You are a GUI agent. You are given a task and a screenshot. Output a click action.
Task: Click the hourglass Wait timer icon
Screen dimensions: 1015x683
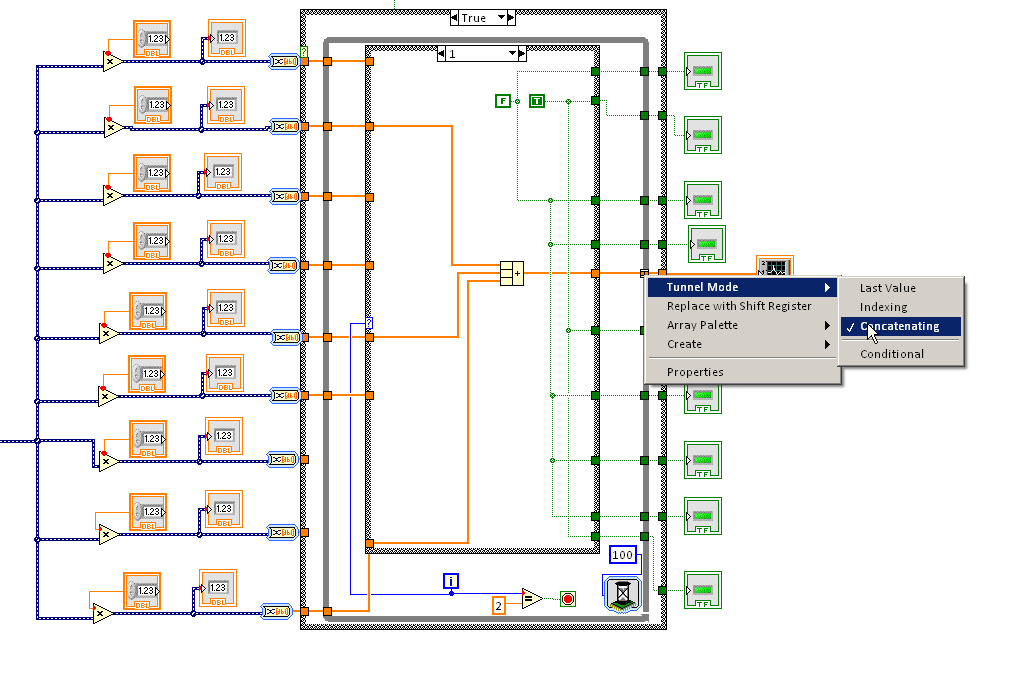tap(622, 593)
